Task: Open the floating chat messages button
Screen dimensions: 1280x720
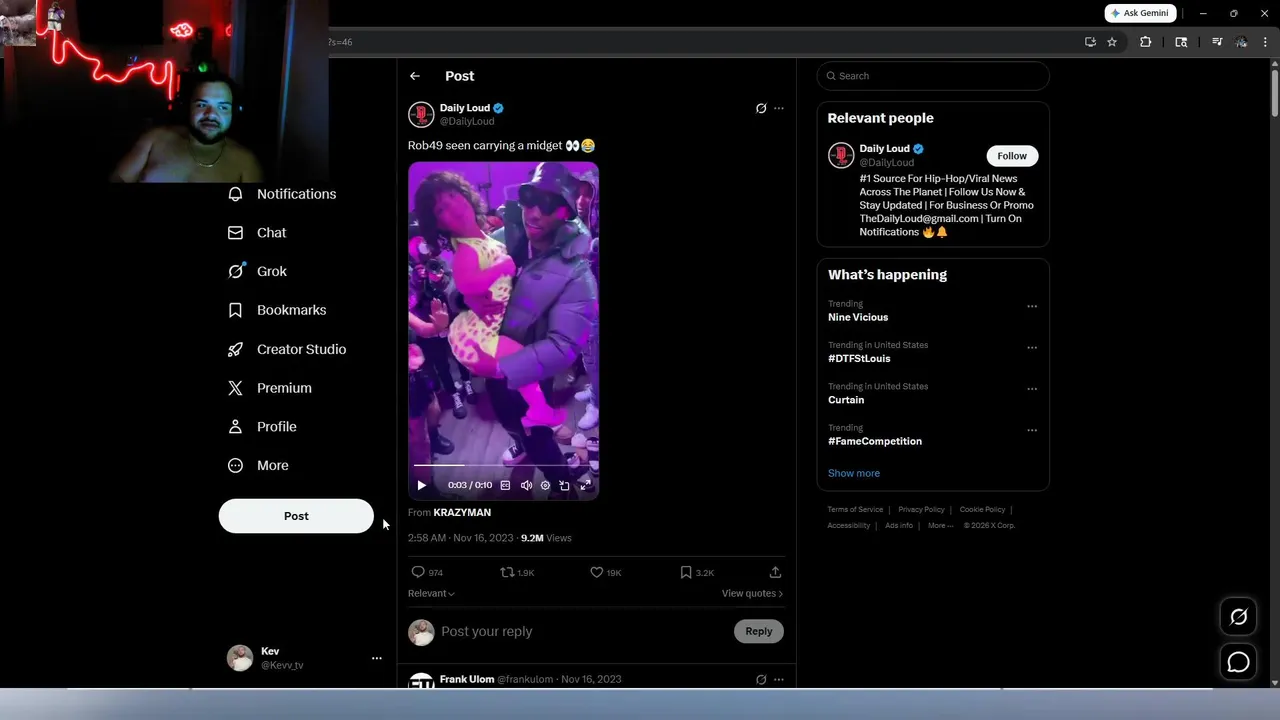Action: [x=1238, y=662]
